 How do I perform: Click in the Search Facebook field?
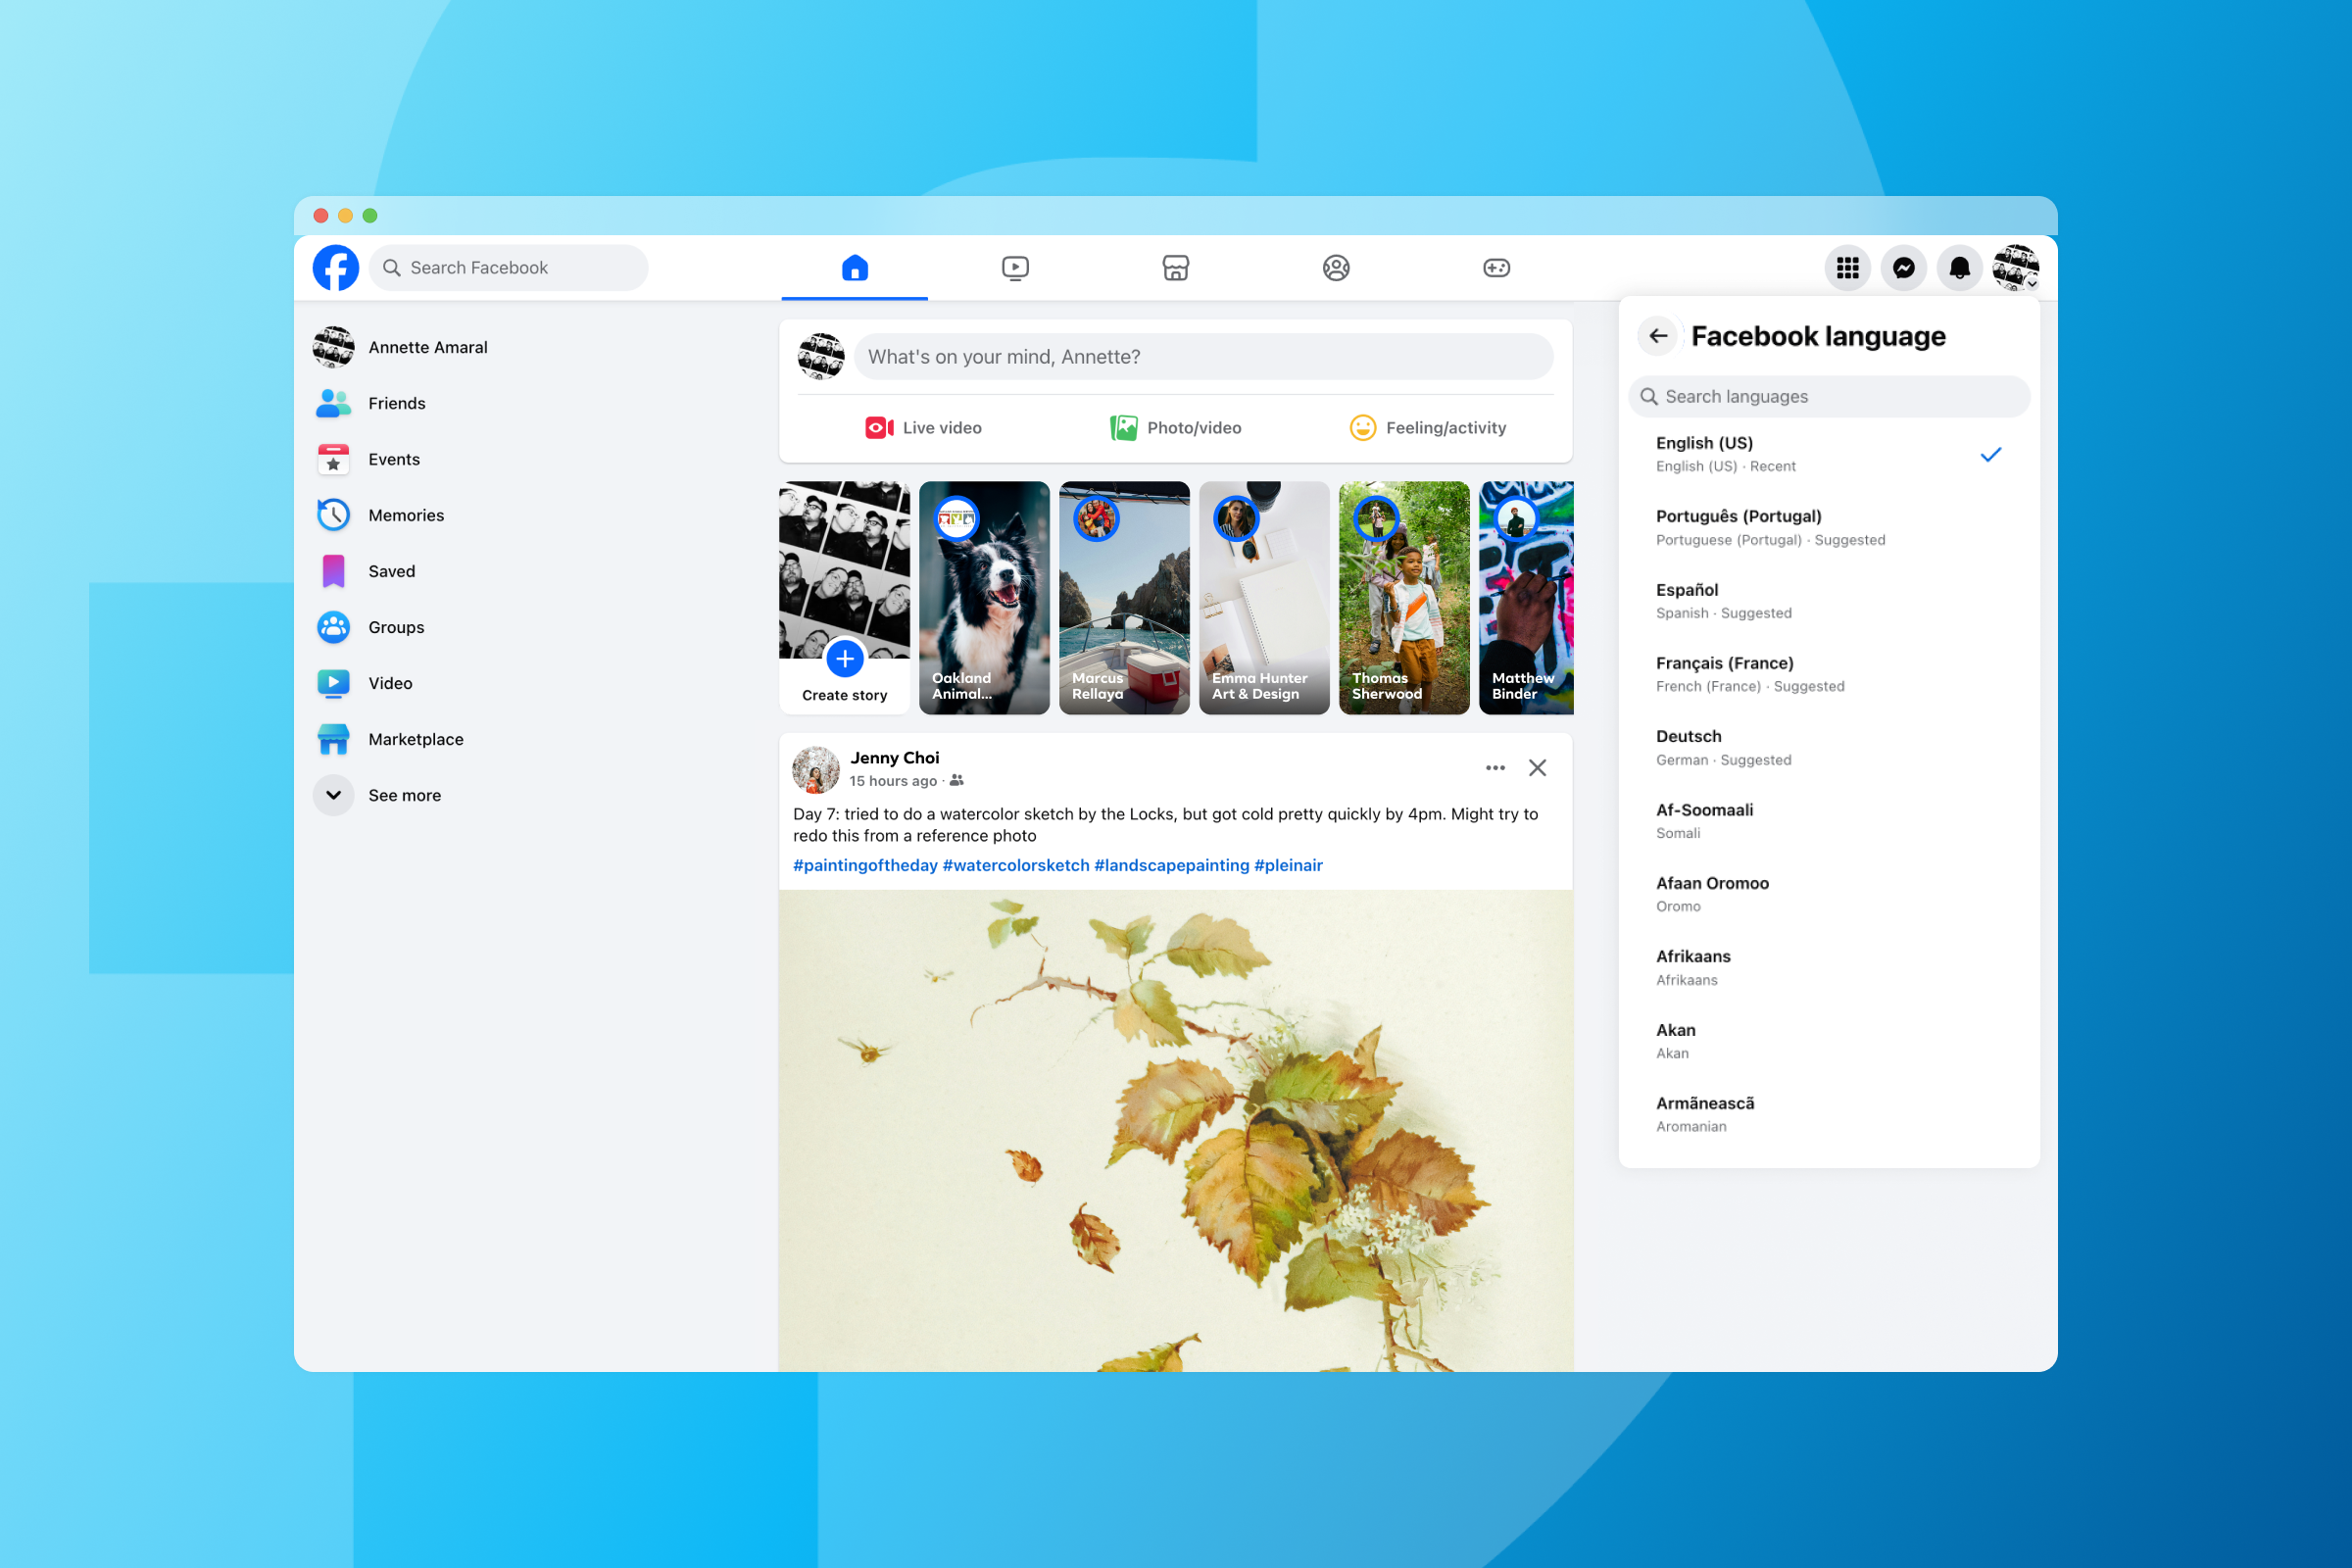pos(509,267)
